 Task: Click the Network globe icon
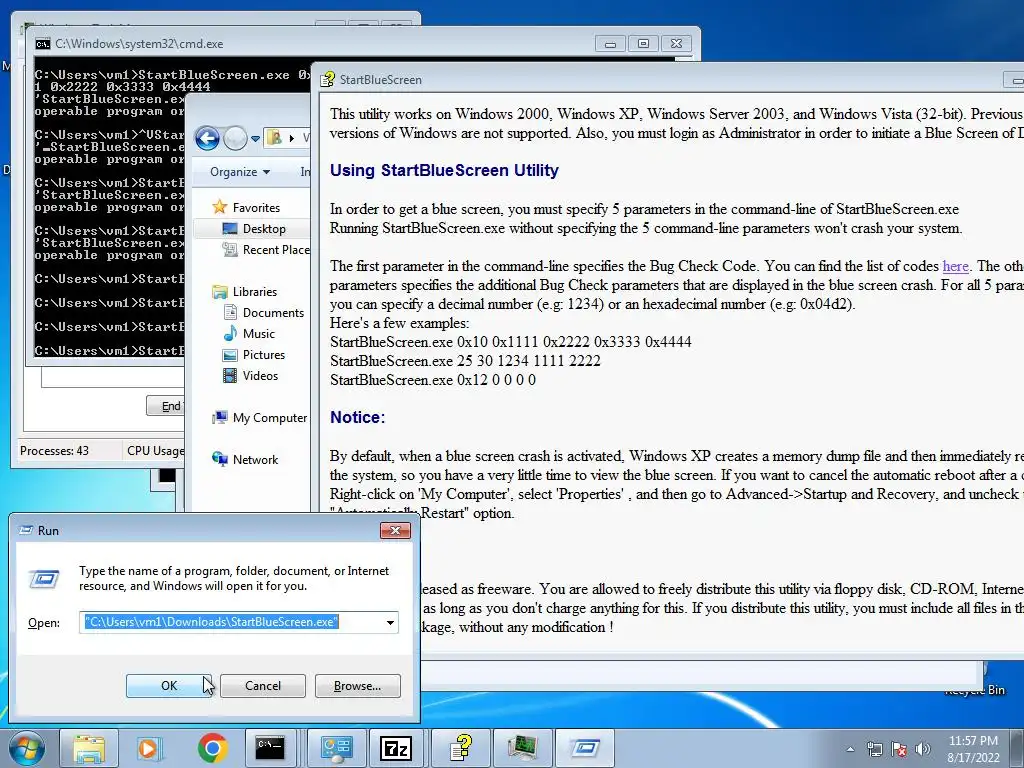tap(219, 458)
